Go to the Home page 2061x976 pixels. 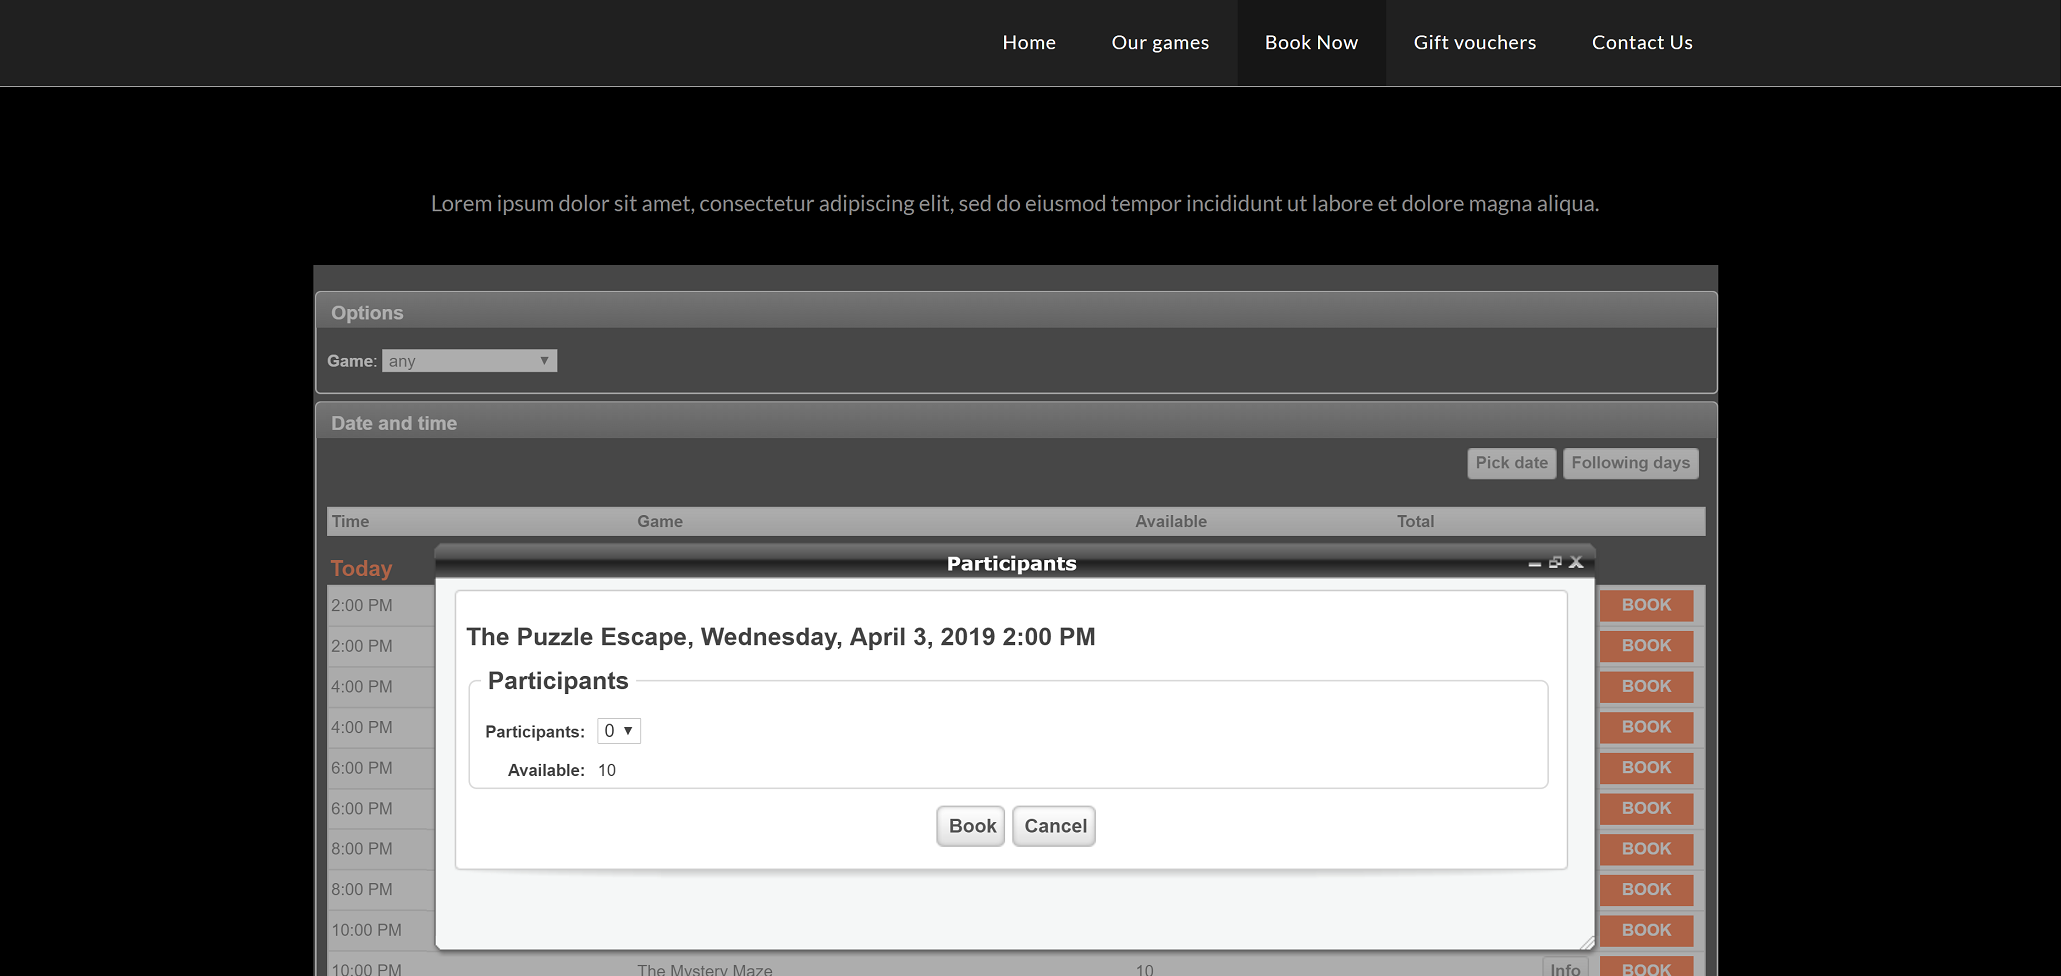(x=1029, y=43)
